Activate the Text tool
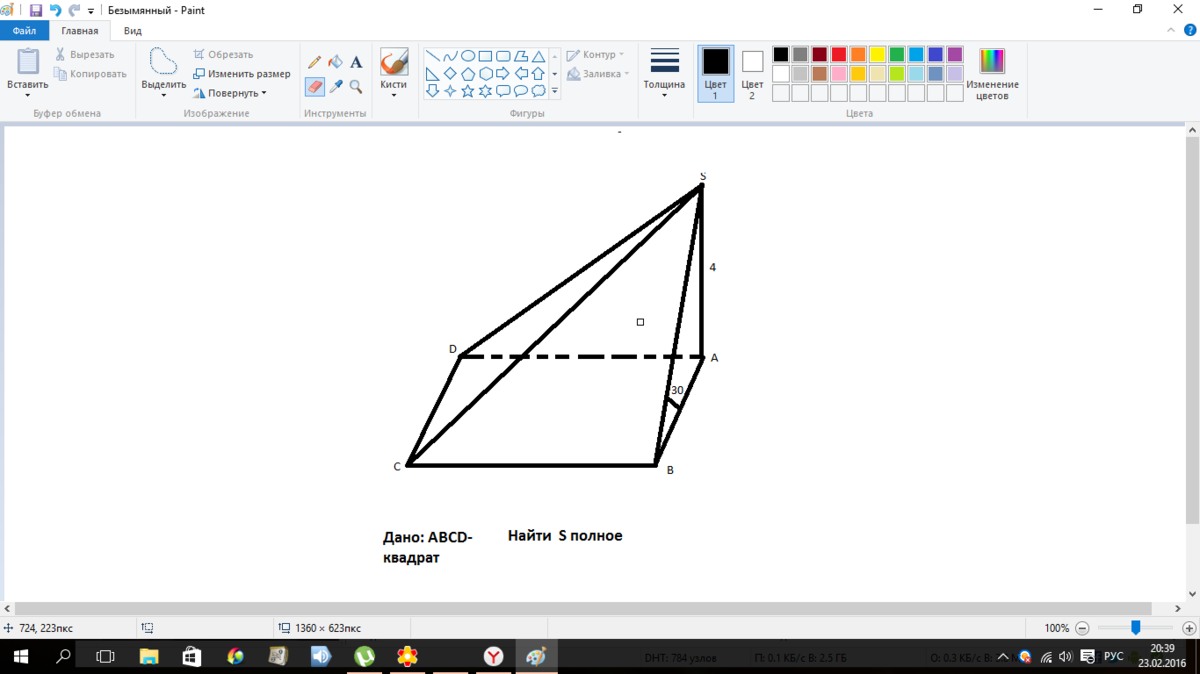Viewport: 1200px width, 674px height. point(356,62)
